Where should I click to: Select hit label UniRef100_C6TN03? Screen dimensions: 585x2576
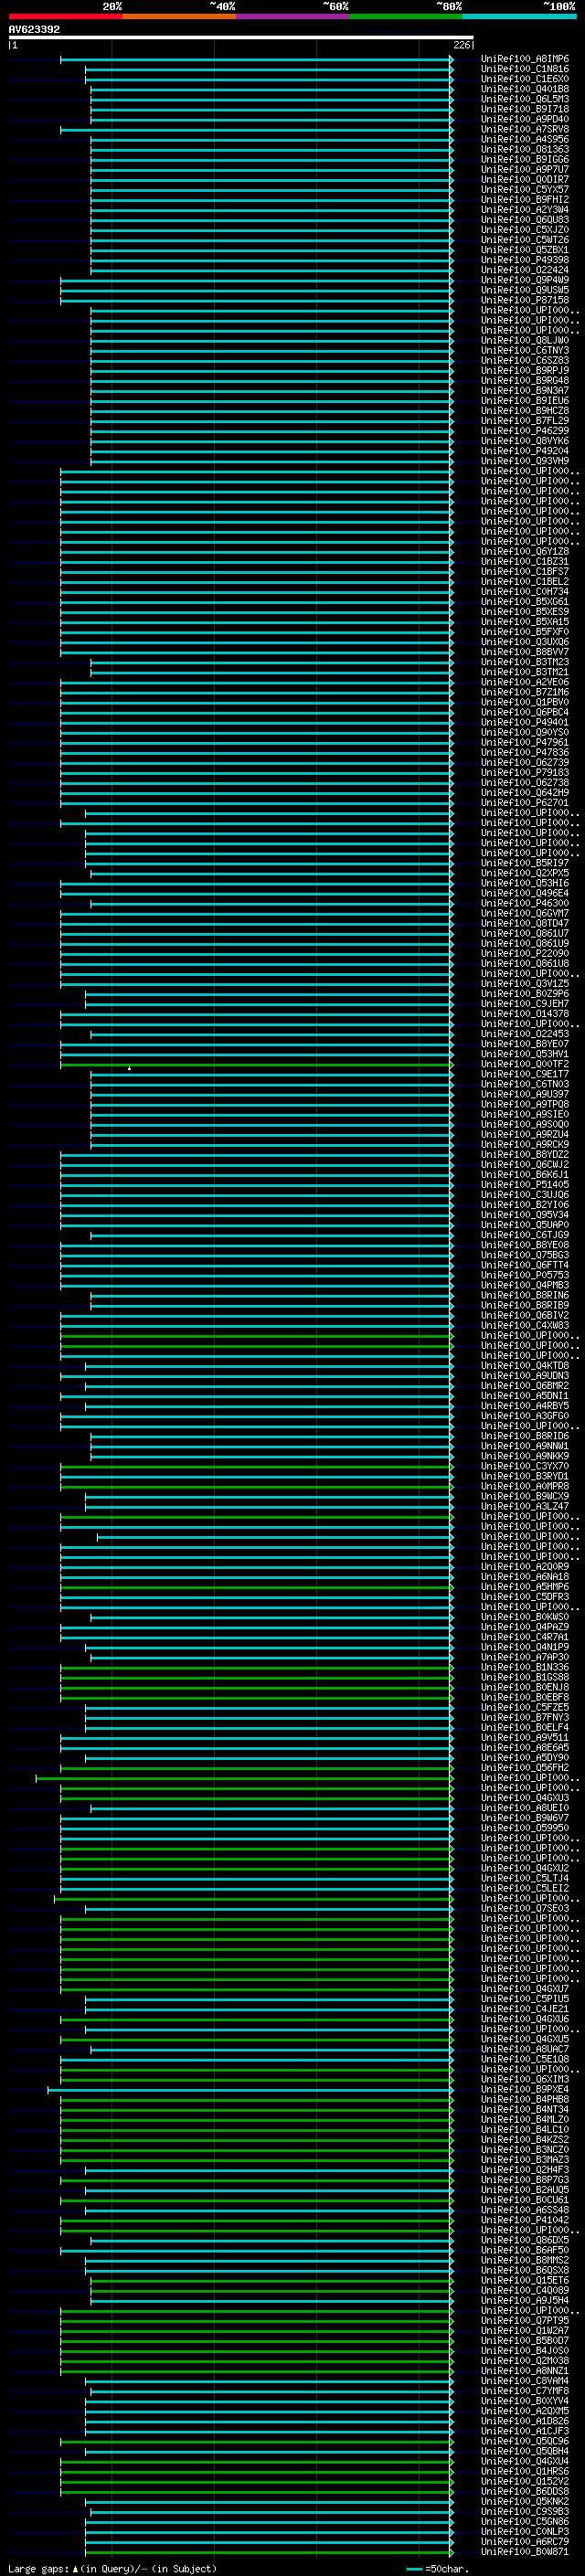524,1084
